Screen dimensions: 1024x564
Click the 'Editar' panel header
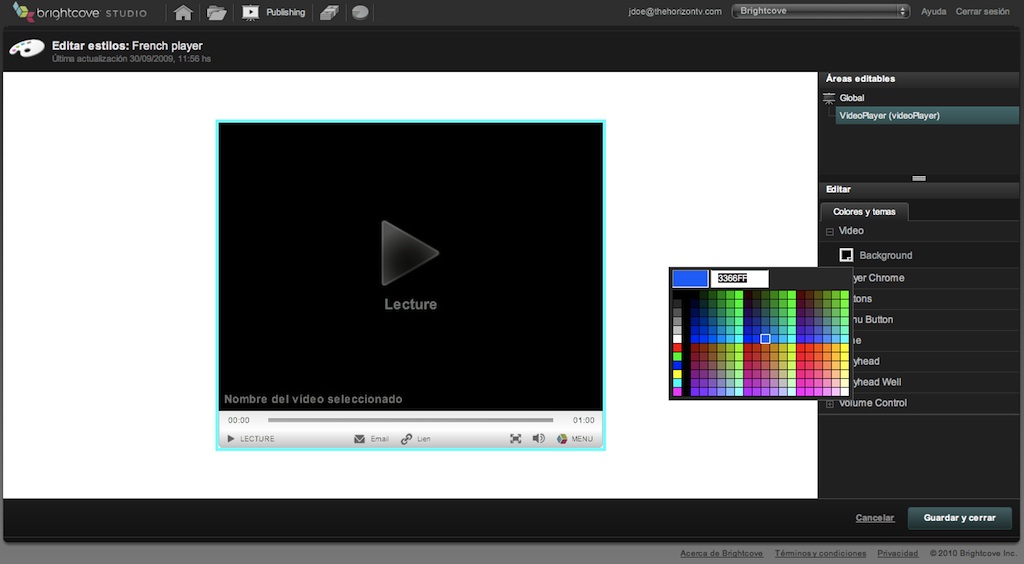[x=919, y=189]
